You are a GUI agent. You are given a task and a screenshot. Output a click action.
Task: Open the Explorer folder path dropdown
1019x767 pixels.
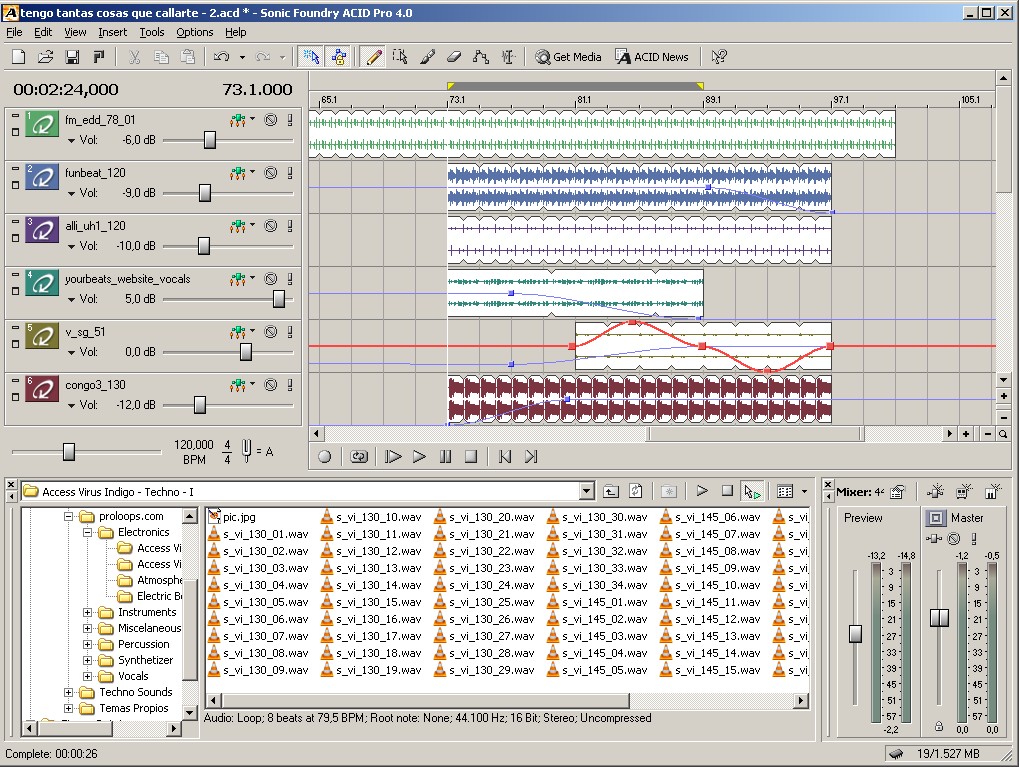pyautogui.click(x=586, y=491)
